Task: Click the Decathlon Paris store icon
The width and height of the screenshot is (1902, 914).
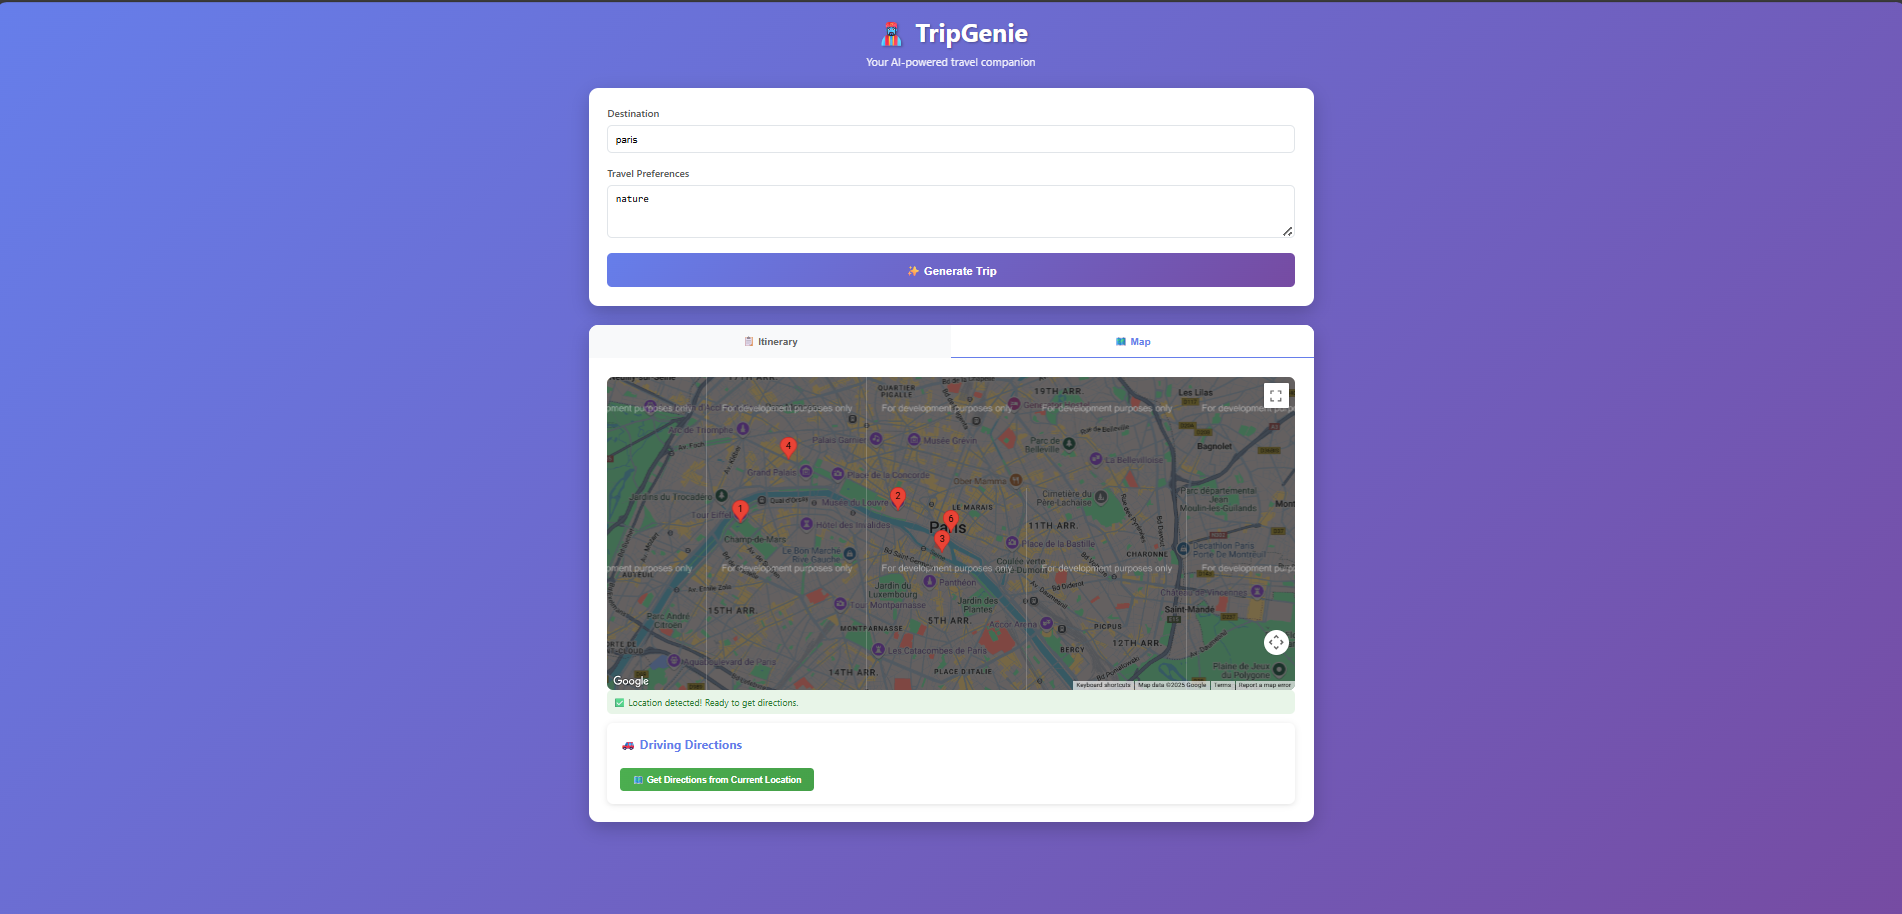Action: (1184, 549)
